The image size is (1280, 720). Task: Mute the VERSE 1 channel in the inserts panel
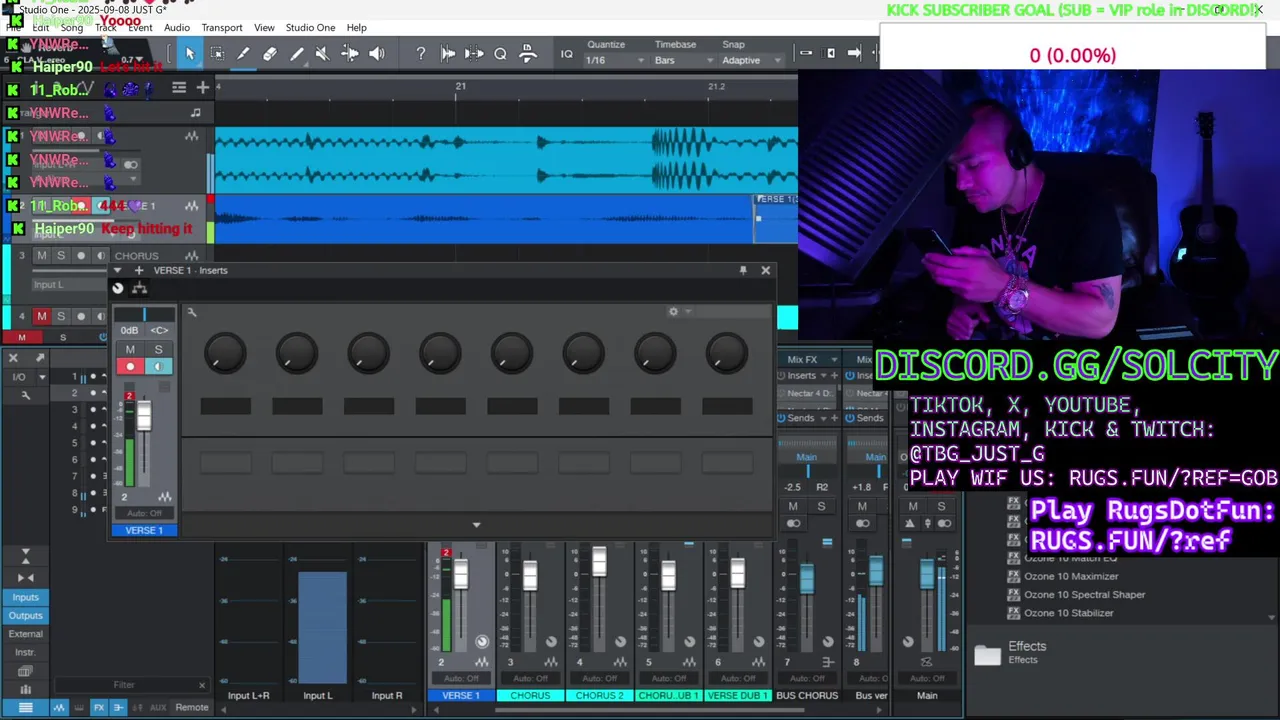(x=130, y=349)
